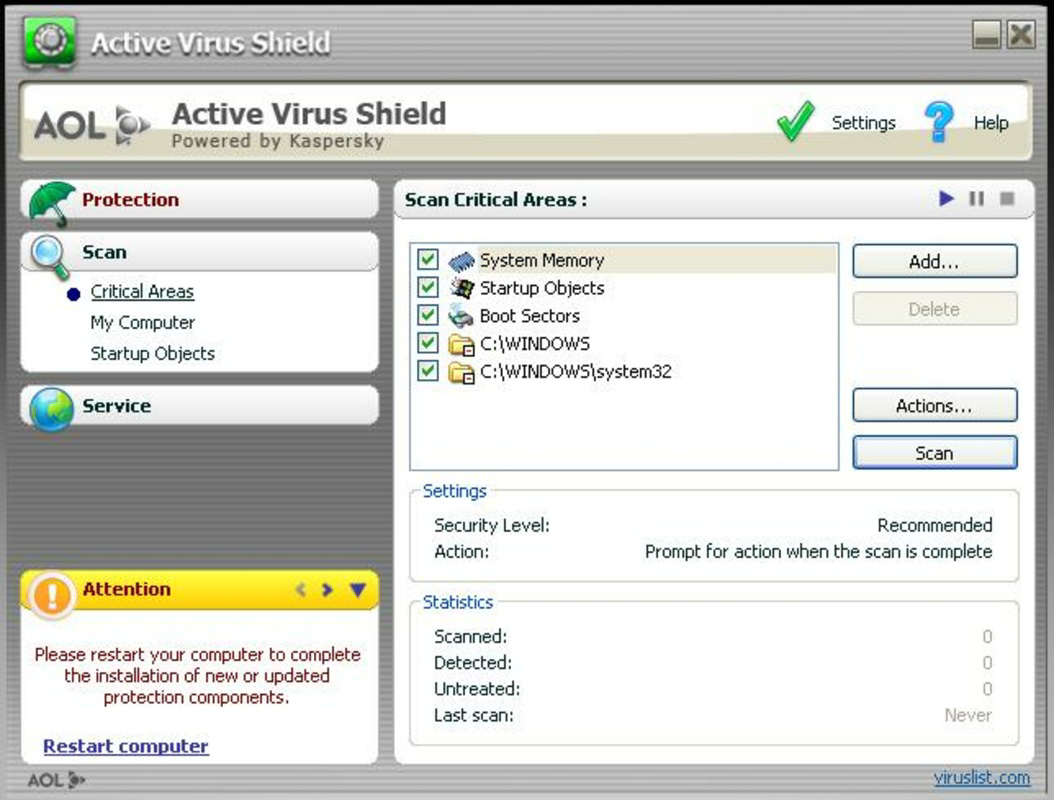The width and height of the screenshot is (1054, 800).
Task: Pause the scan with pause button
Action: tap(976, 198)
